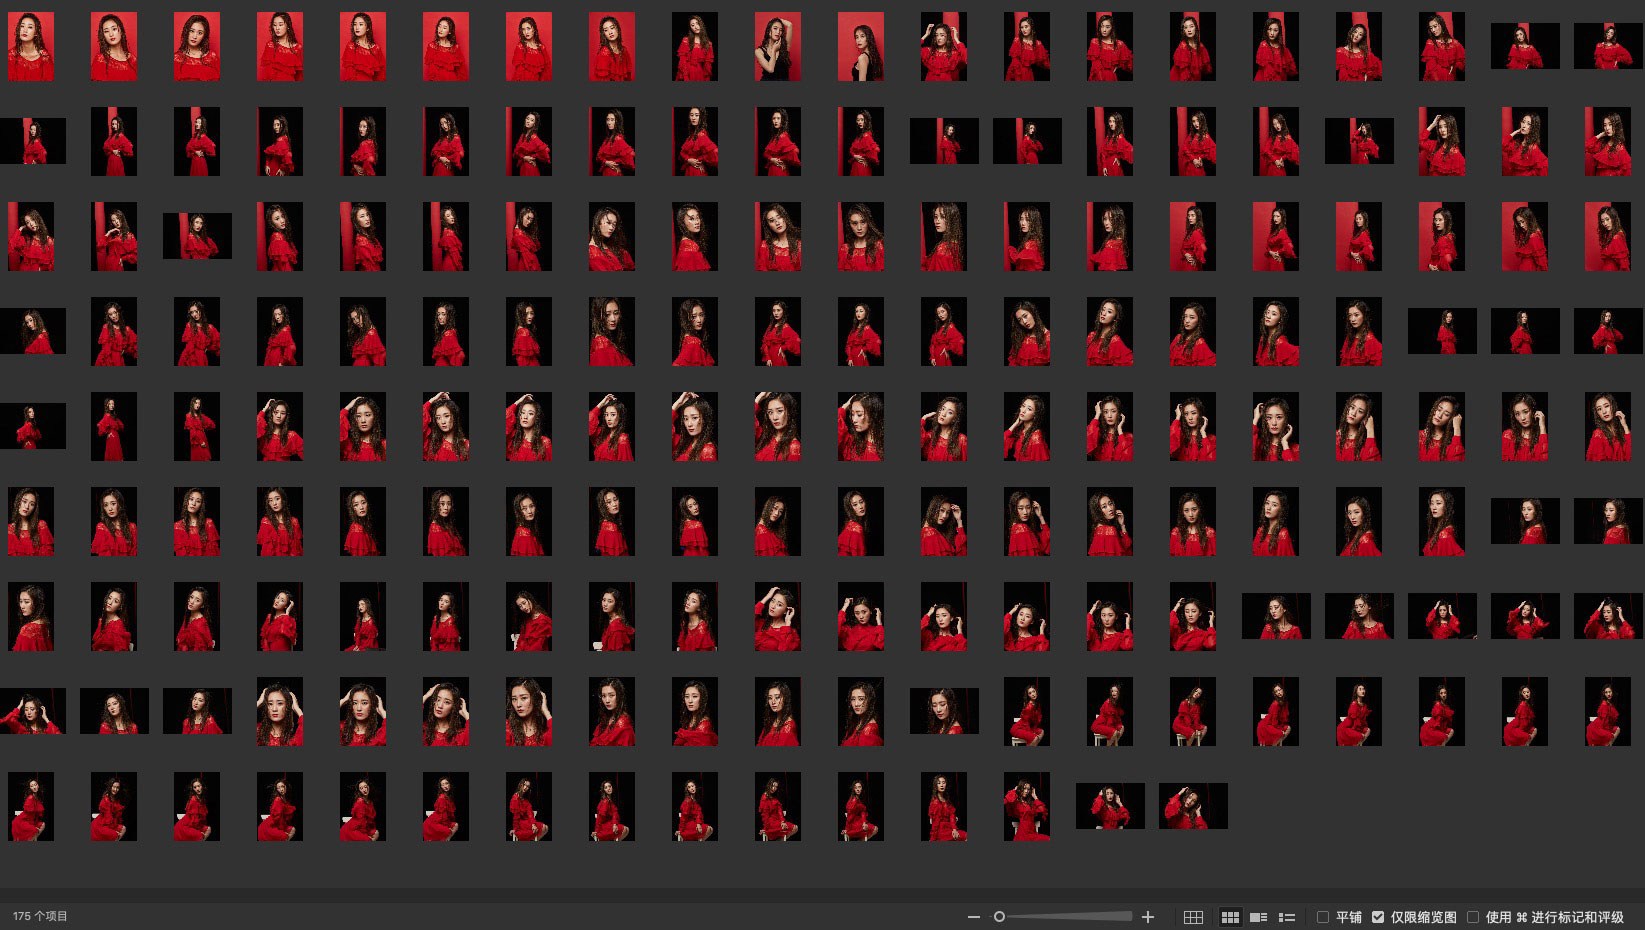Click the 175 个项目 status text

(x=40, y=916)
